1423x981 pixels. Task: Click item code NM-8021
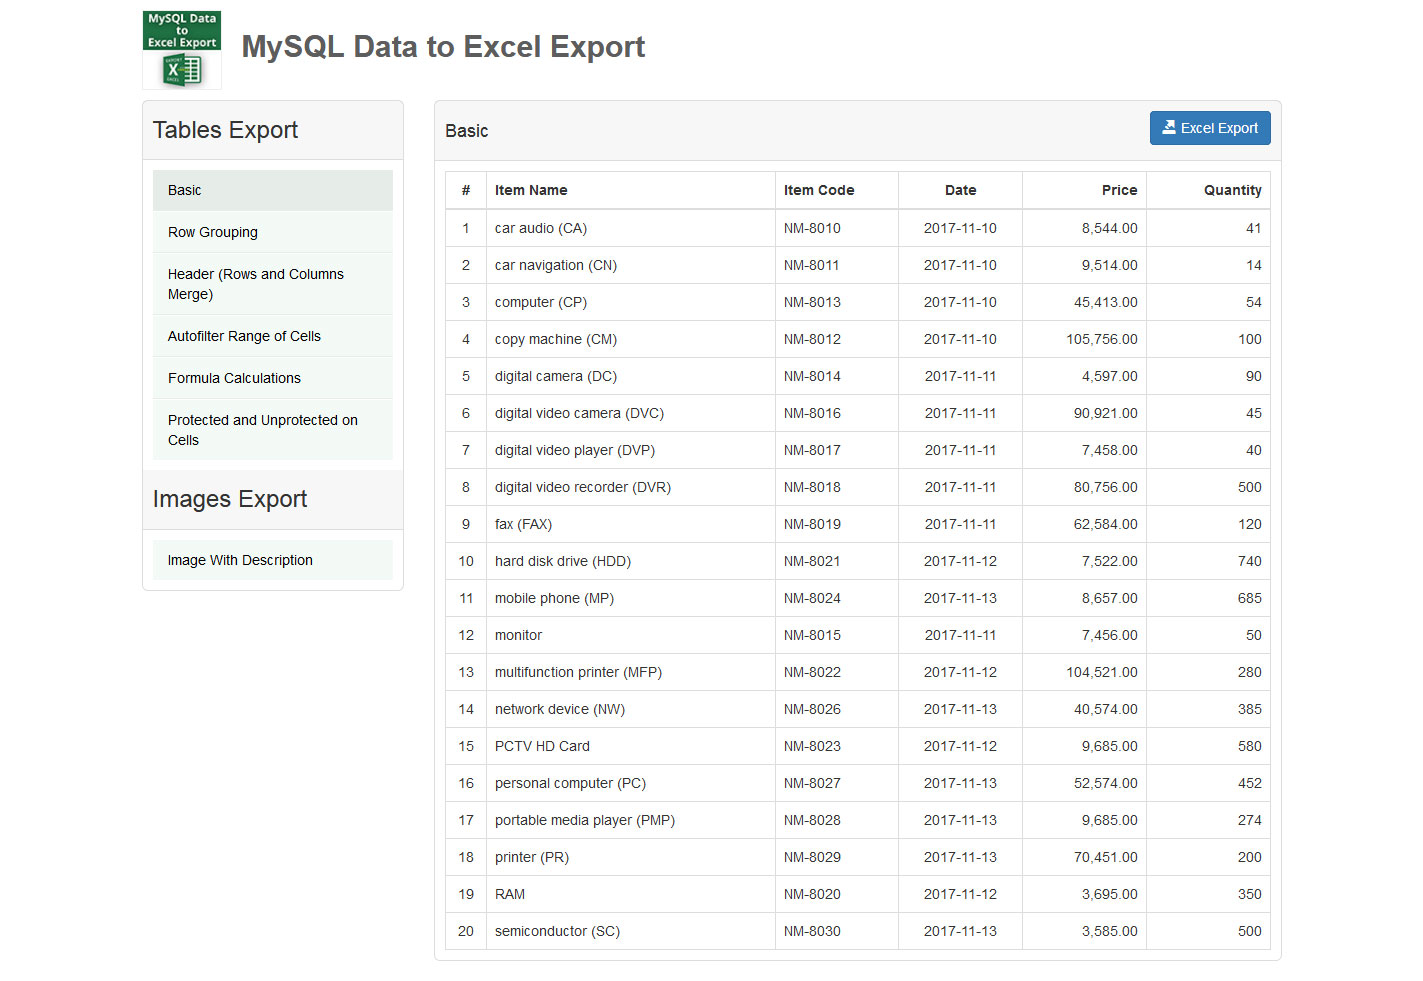(812, 561)
